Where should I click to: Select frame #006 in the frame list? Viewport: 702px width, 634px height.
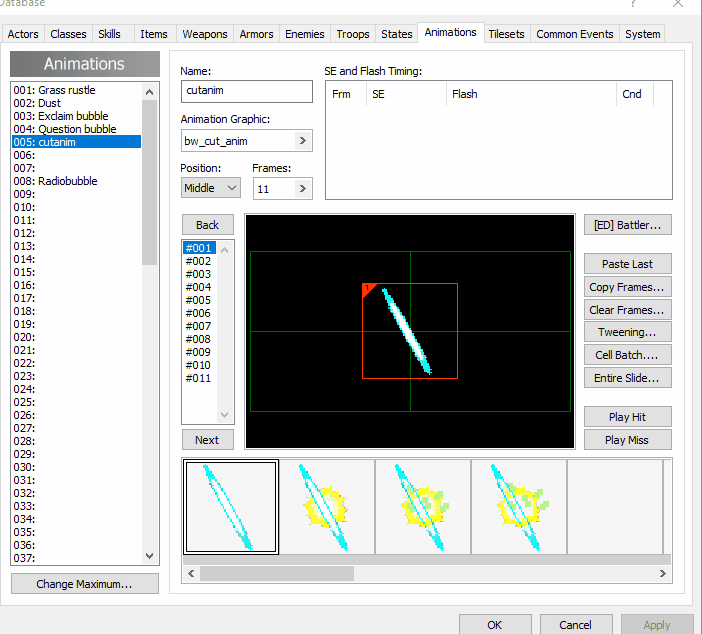198,313
